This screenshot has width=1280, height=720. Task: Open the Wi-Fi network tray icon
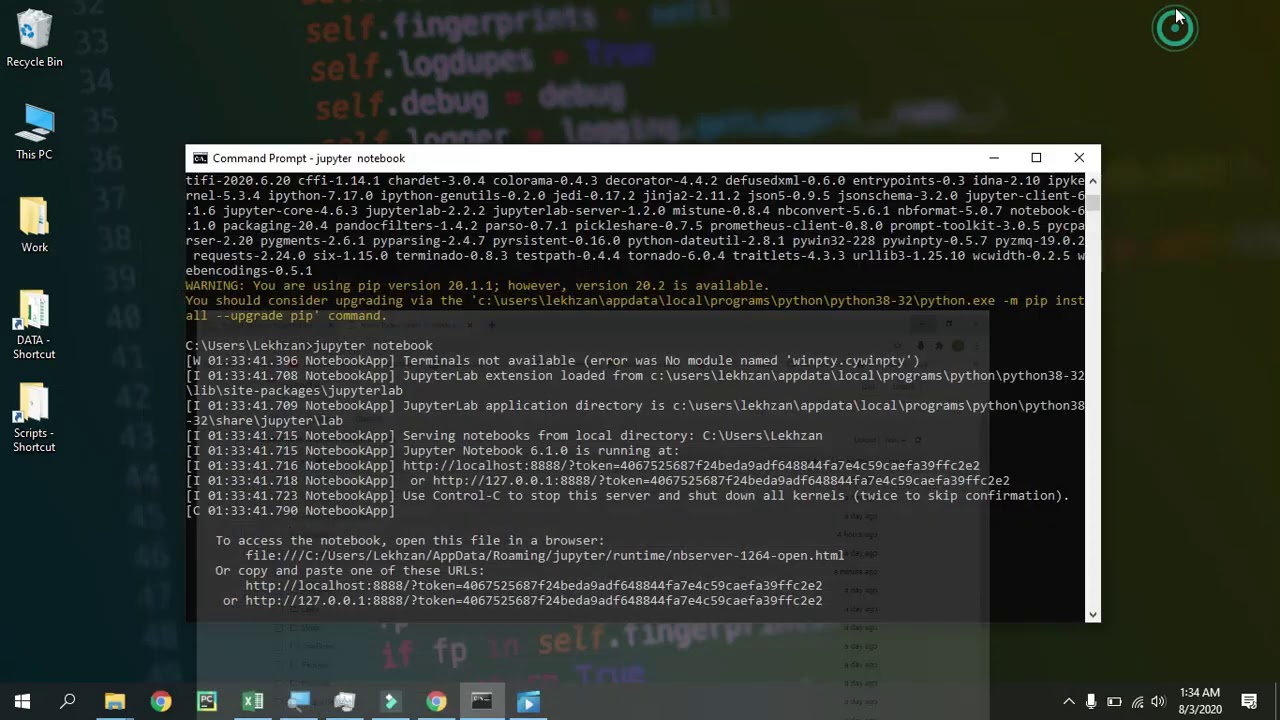pos(1137,702)
